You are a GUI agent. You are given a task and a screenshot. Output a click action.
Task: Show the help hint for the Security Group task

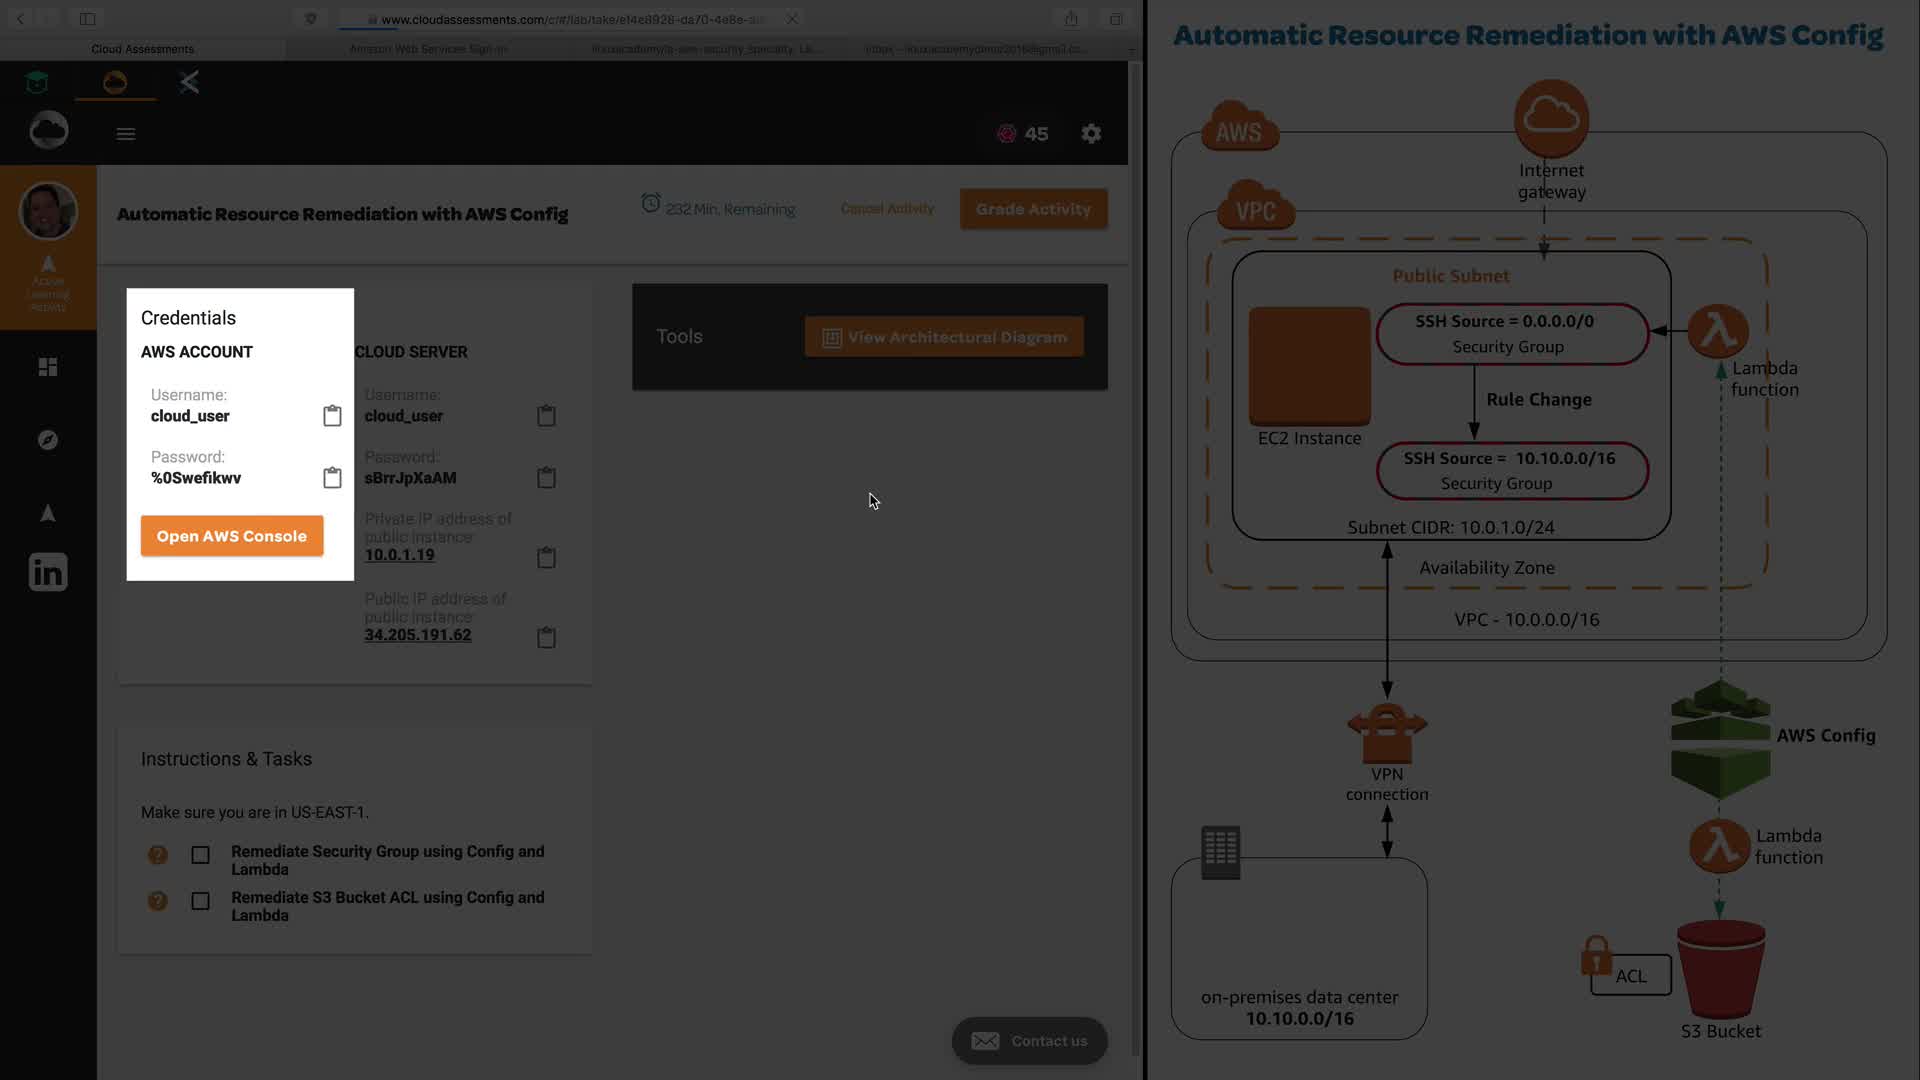158,855
